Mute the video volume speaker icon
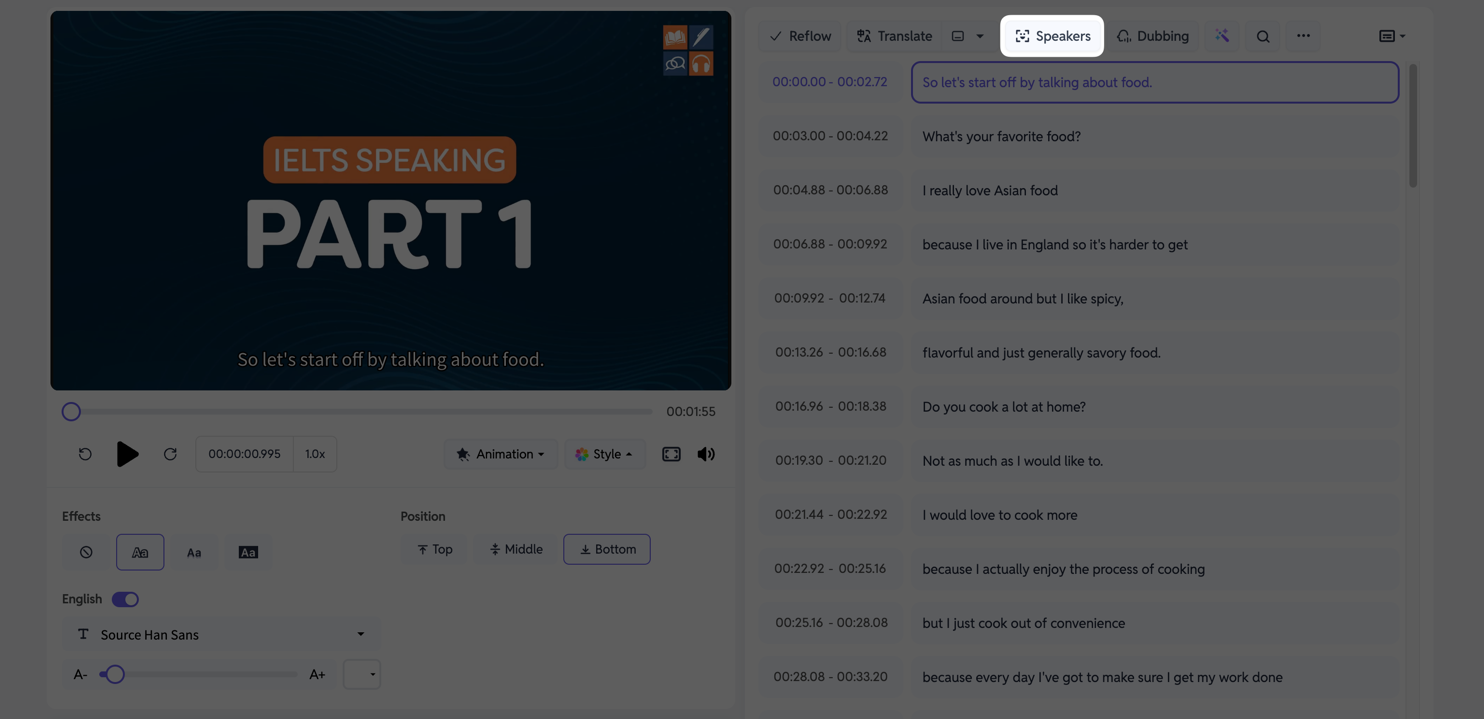 (x=706, y=454)
